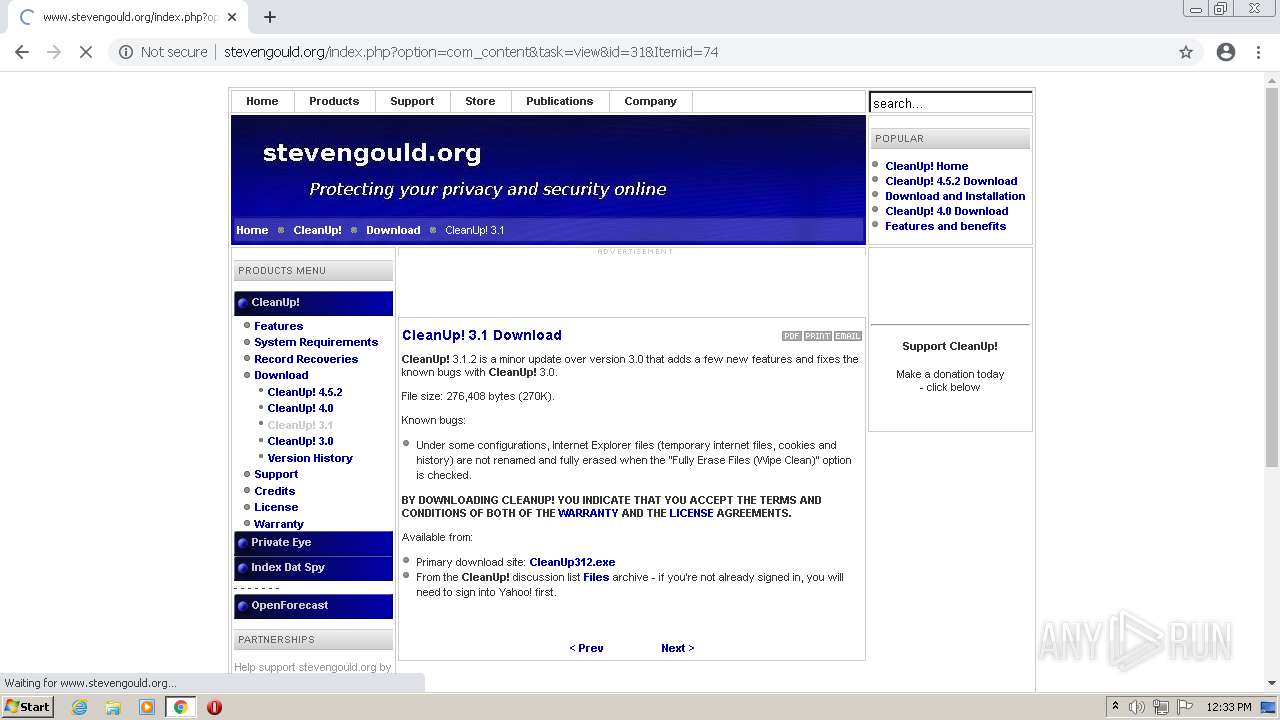Open Publications menu item
The width and height of the screenshot is (1280, 720).
coord(560,101)
